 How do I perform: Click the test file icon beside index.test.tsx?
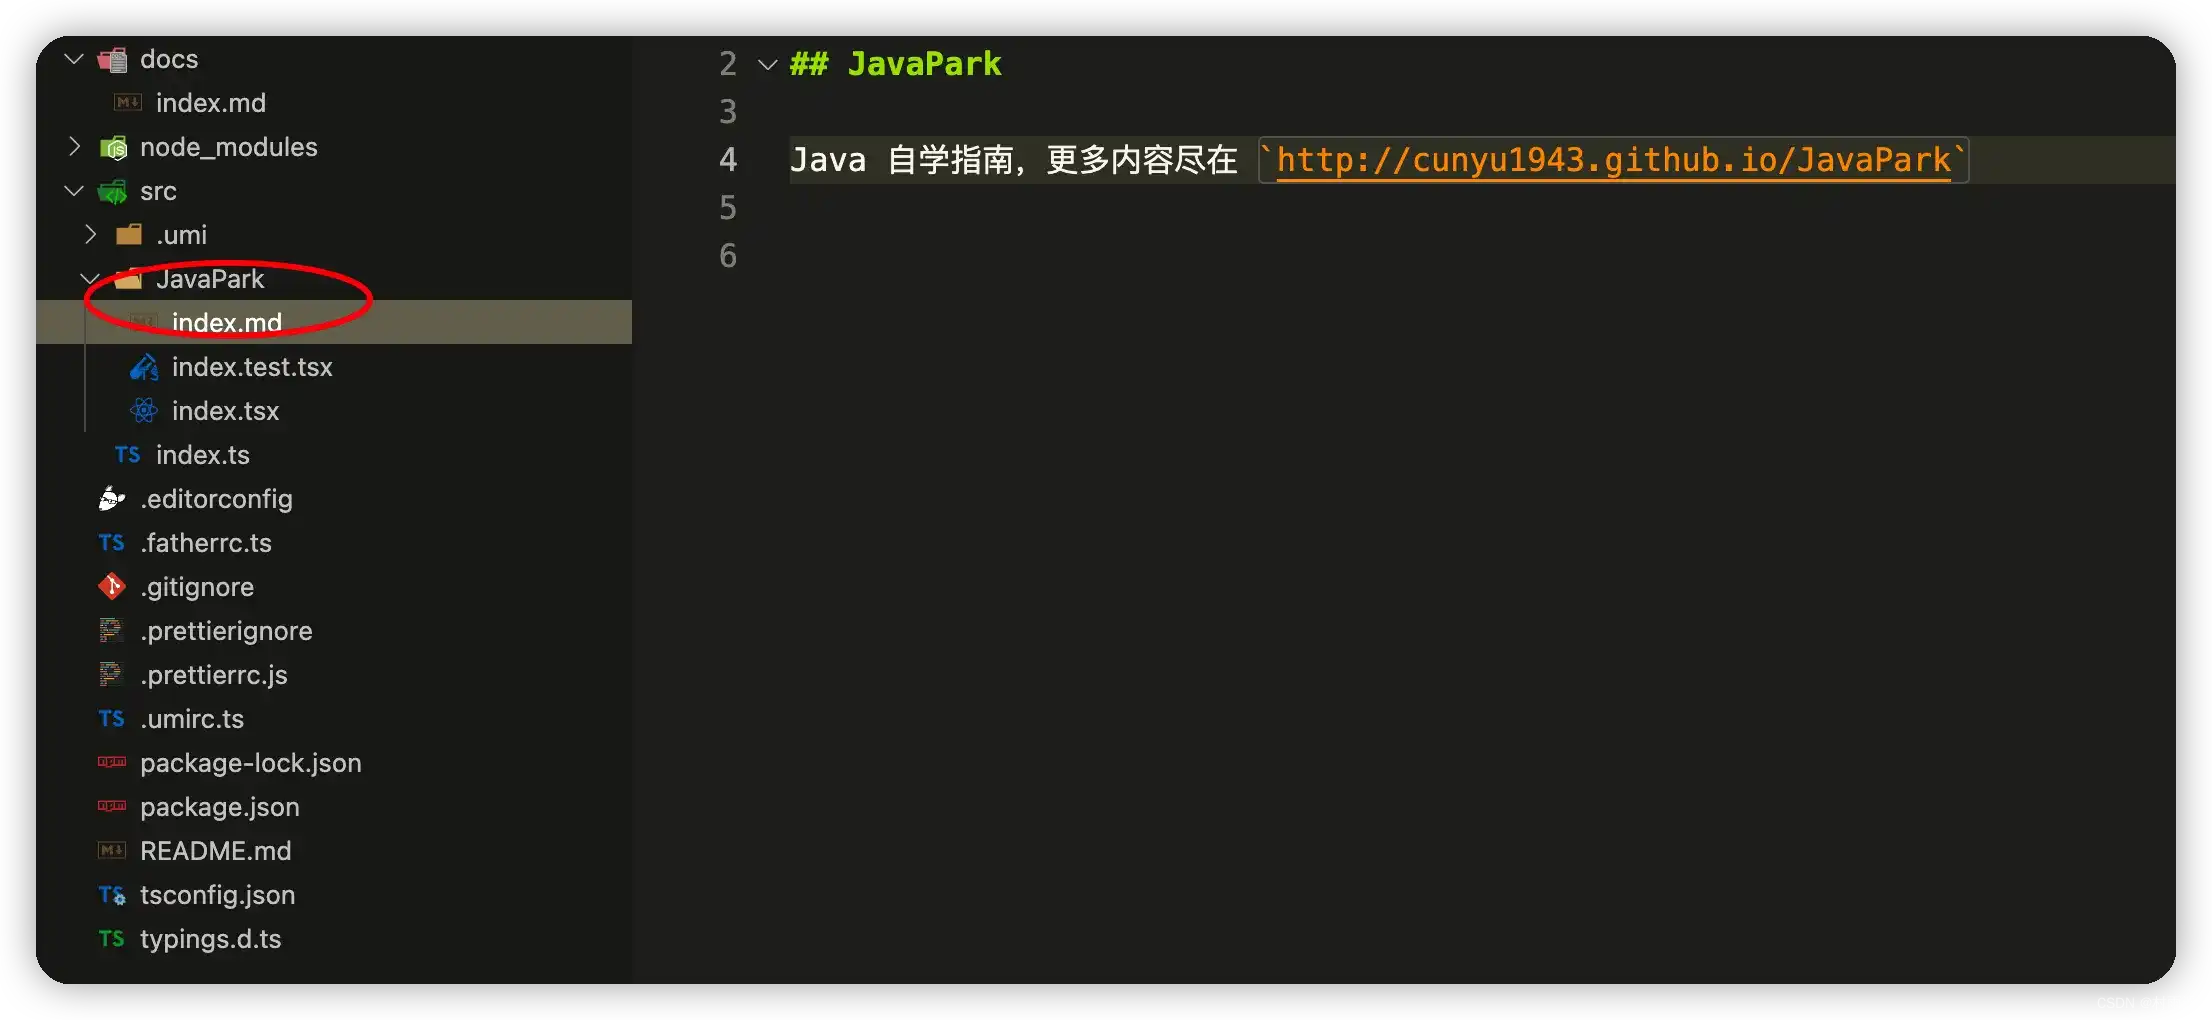(144, 367)
